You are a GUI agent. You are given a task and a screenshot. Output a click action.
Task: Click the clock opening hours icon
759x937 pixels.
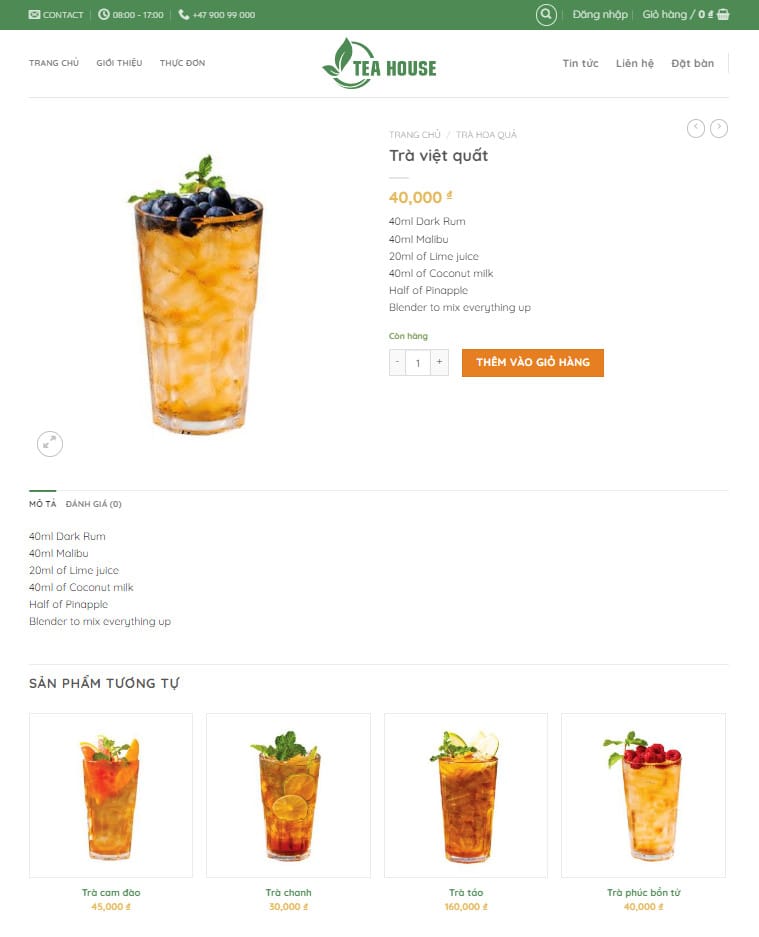(x=104, y=14)
